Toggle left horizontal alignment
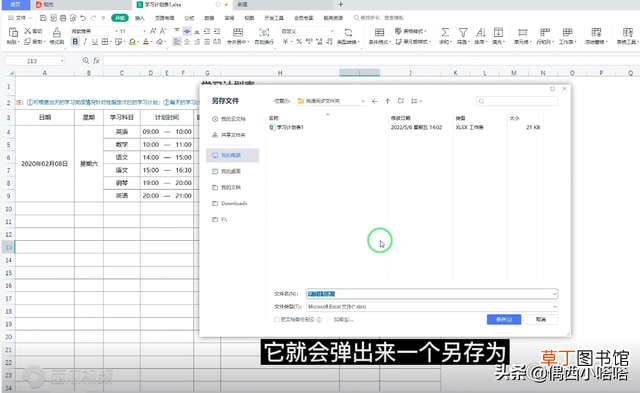The width and height of the screenshot is (640, 393). click(177, 42)
